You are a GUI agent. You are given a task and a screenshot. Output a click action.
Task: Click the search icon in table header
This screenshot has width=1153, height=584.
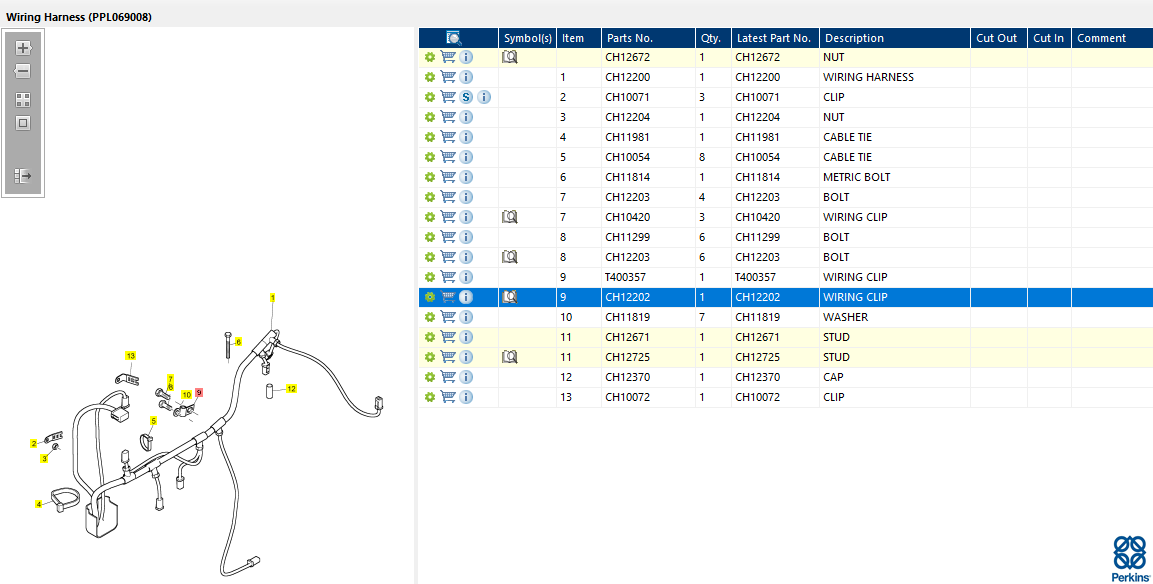pyautogui.click(x=453, y=38)
